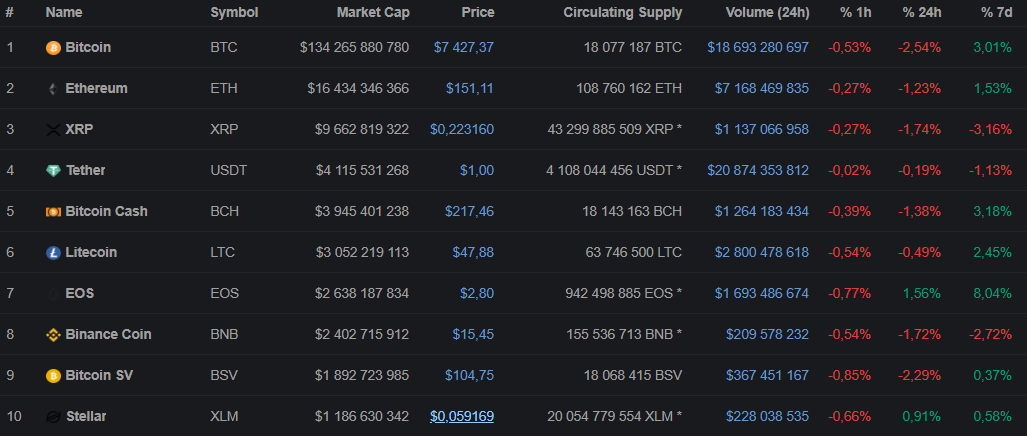Click the Ethereum logo icon
The image size is (1027, 436).
click(x=53, y=89)
